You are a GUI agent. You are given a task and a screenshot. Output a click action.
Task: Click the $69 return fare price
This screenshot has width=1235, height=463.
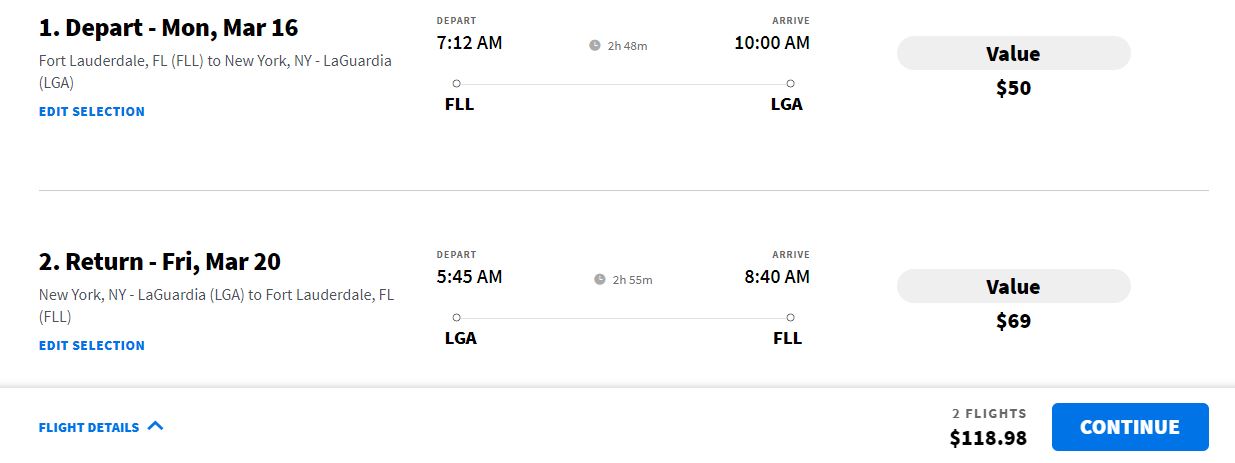(1013, 322)
